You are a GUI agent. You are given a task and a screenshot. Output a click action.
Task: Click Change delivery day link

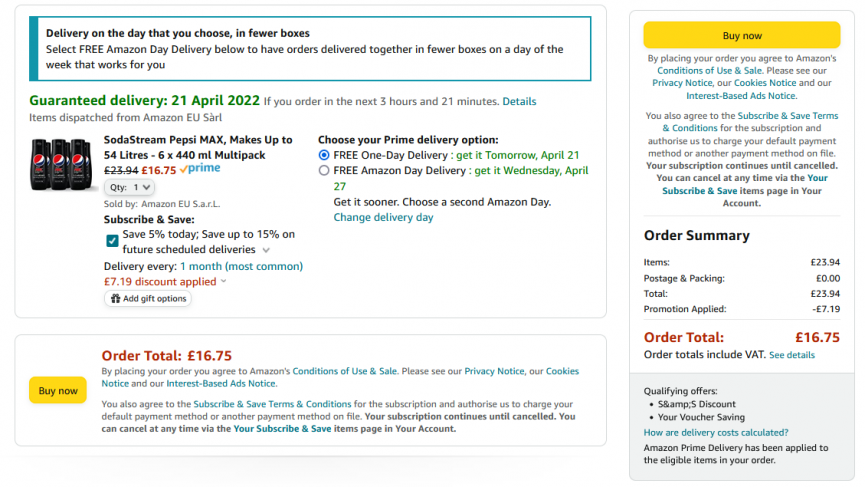383,217
